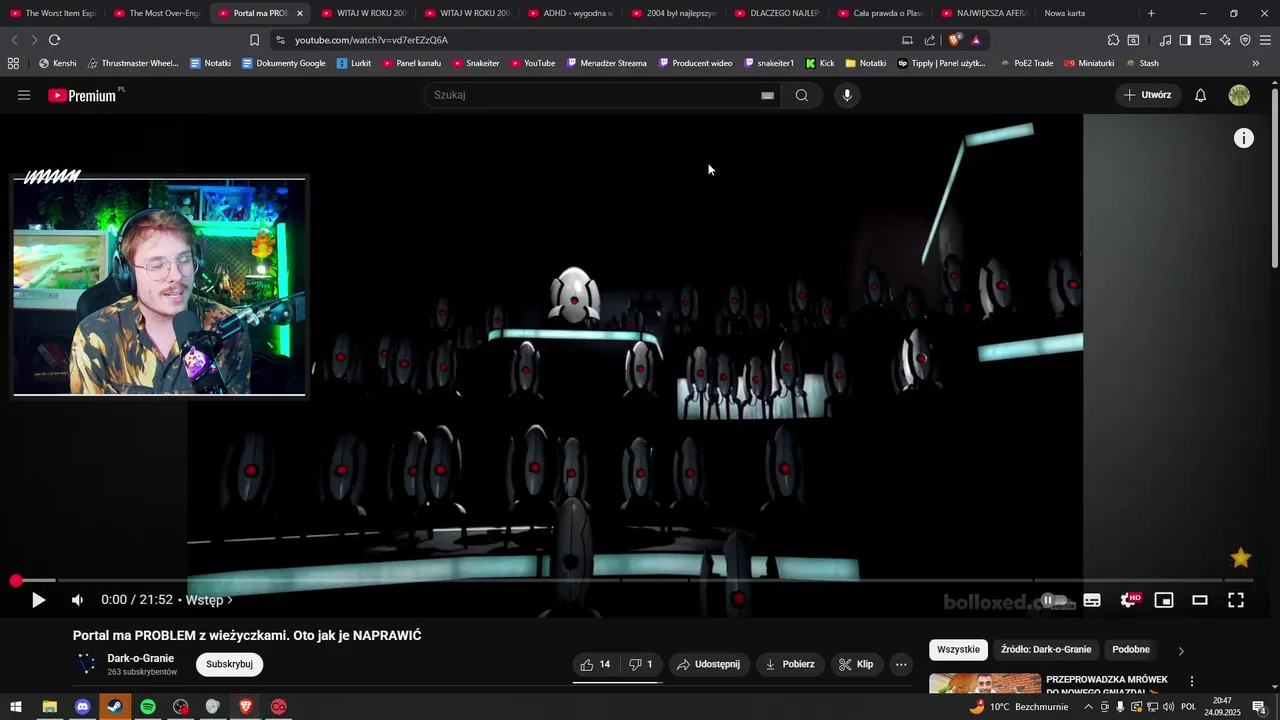
Task: Click Udostępnij share button
Action: [708, 664]
